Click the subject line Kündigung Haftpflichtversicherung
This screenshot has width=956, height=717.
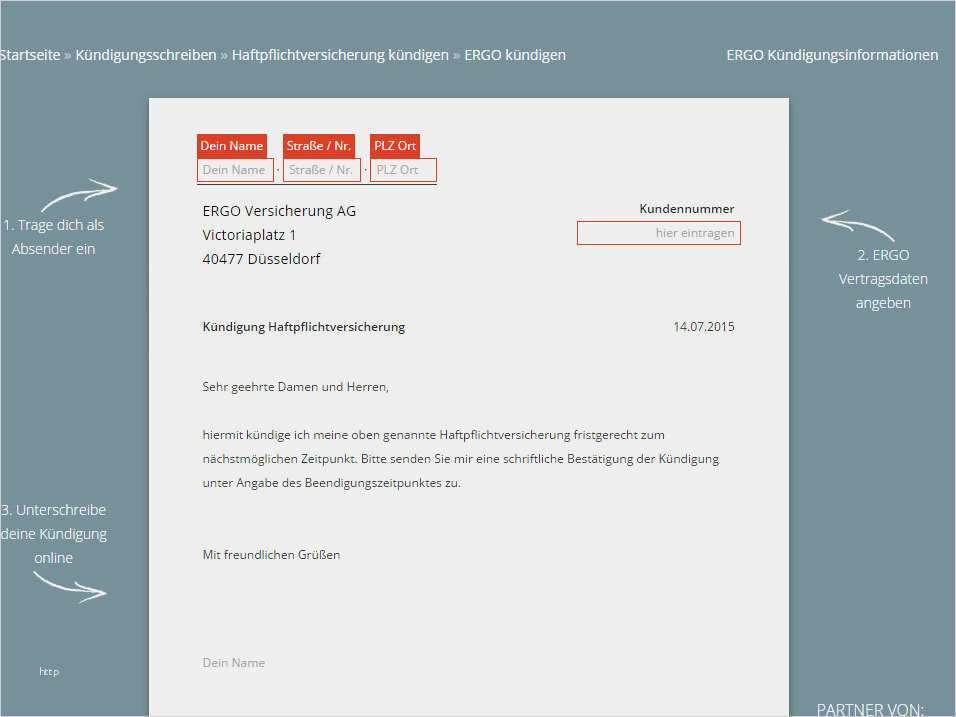303,327
